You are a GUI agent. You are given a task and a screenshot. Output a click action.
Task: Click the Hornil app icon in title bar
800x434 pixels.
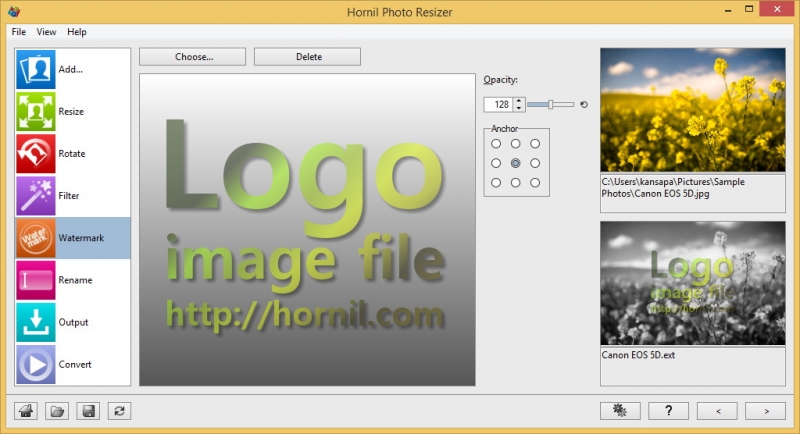click(14, 11)
